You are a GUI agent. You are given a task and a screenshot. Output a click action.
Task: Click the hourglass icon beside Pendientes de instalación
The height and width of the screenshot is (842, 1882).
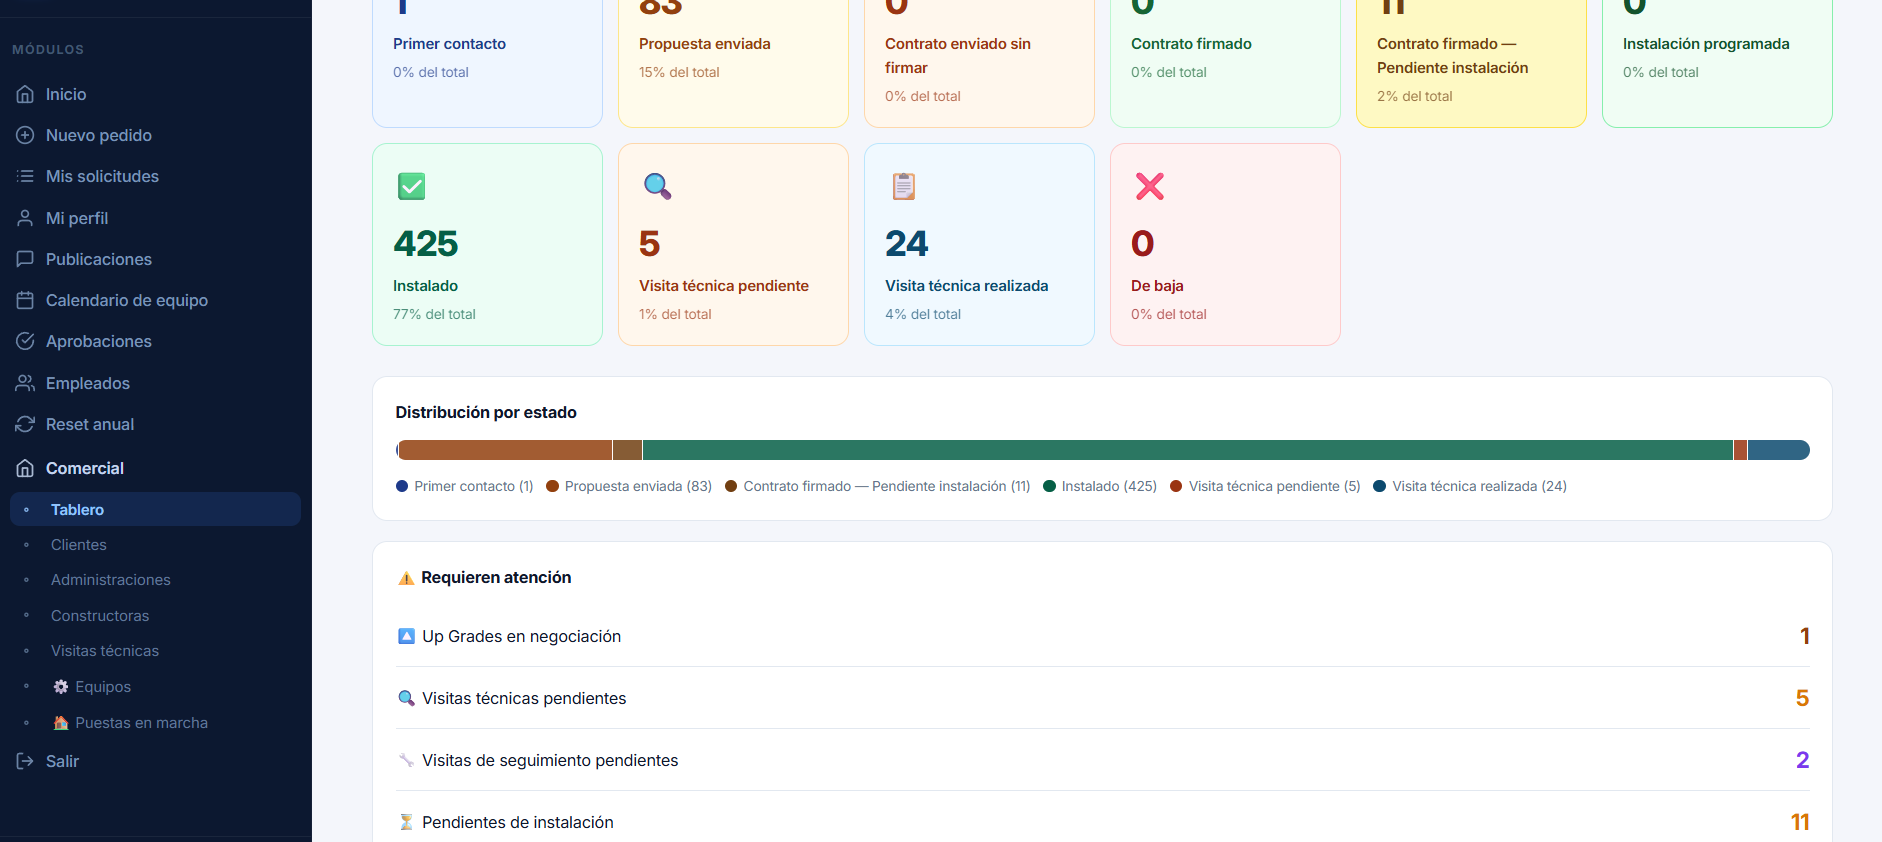click(406, 822)
